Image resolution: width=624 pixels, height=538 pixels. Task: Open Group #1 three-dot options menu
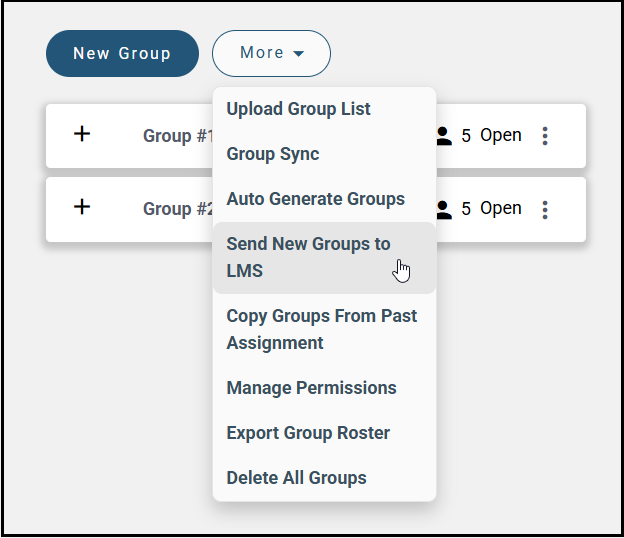coord(545,136)
